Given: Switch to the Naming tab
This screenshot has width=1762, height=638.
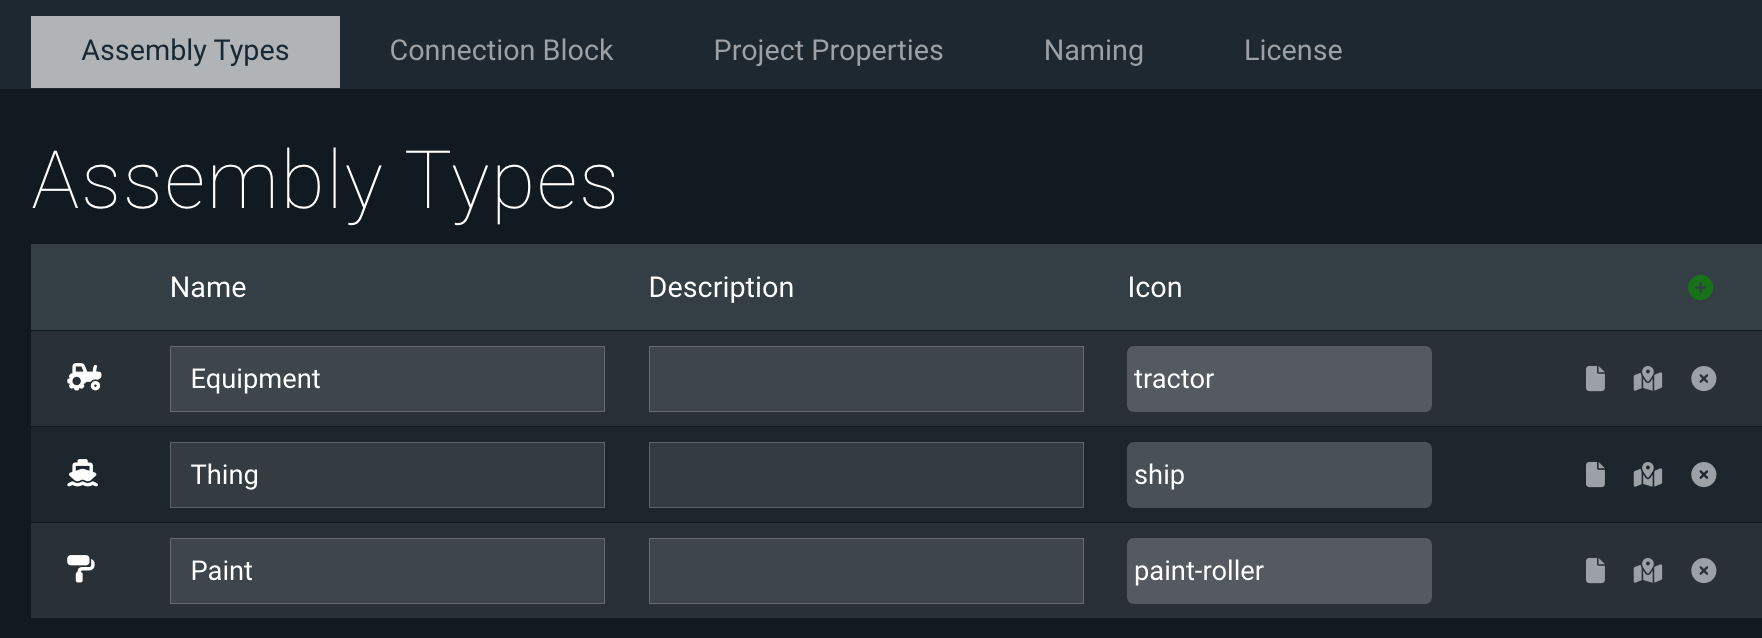Looking at the screenshot, I should pyautogui.click(x=1092, y=50).
